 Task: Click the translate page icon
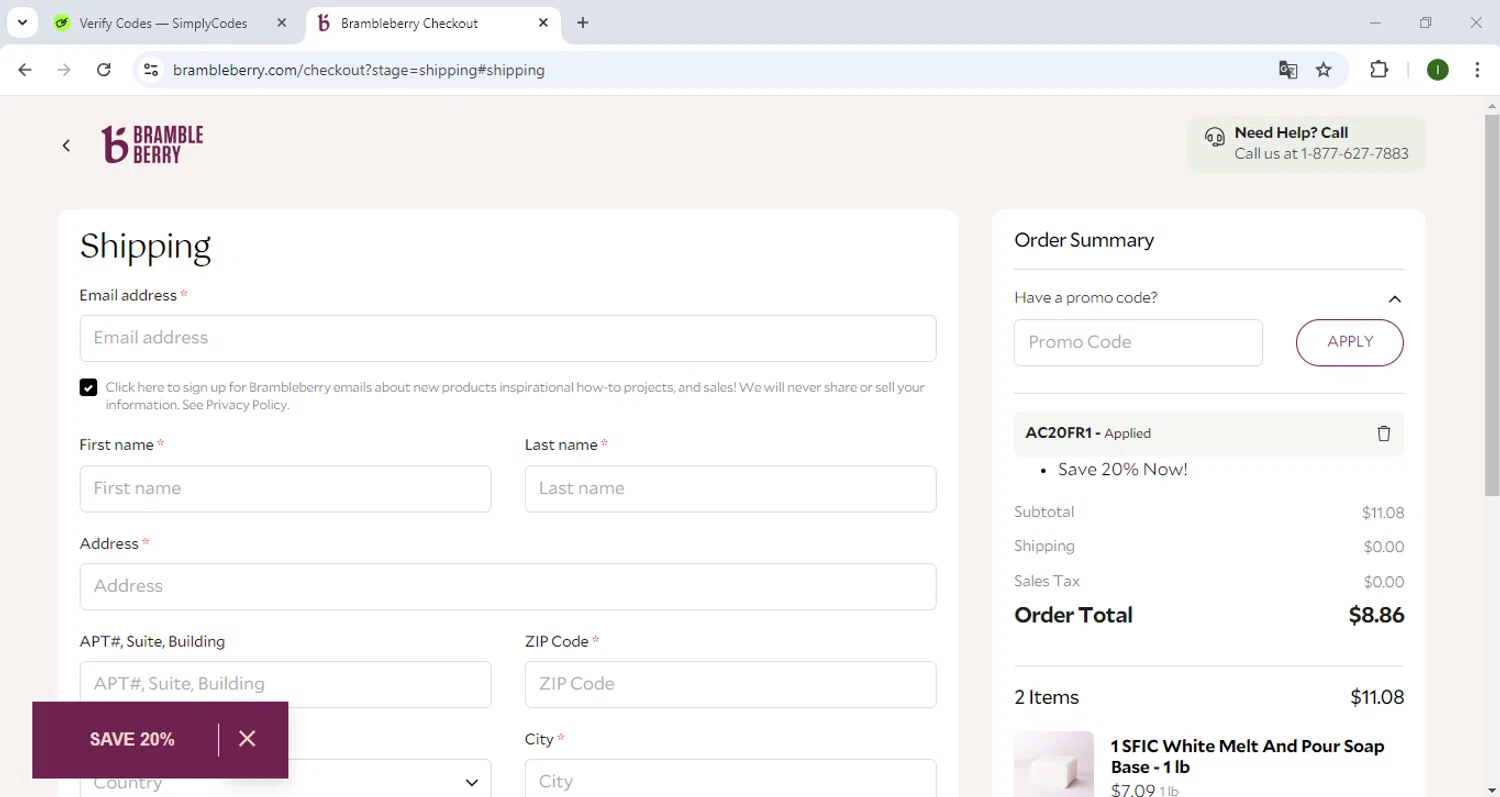pos(1288,70)
